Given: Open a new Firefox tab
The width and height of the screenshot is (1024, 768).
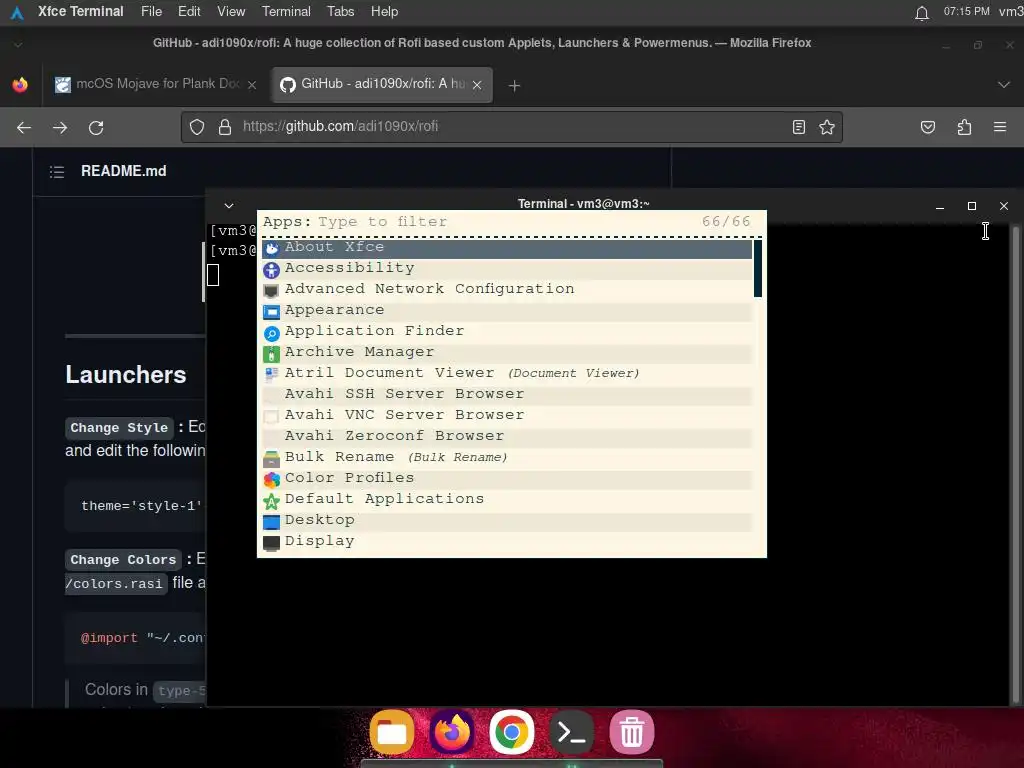Looking at the screenshot, I should coord(514,86).
